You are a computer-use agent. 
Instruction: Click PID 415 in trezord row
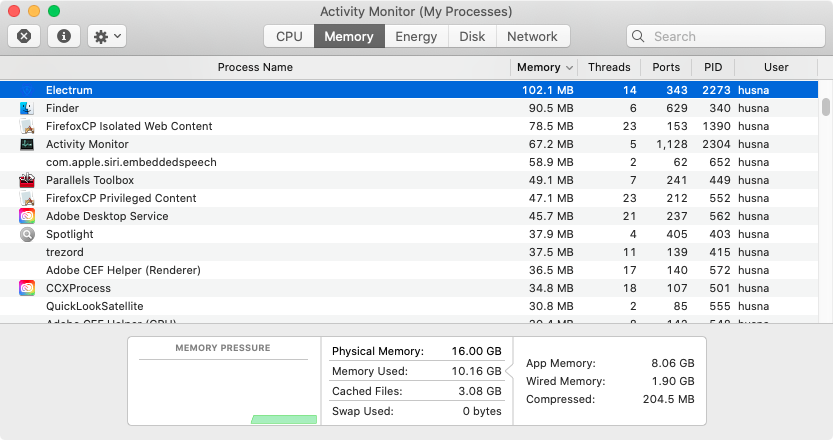click(x=720, y=252)
